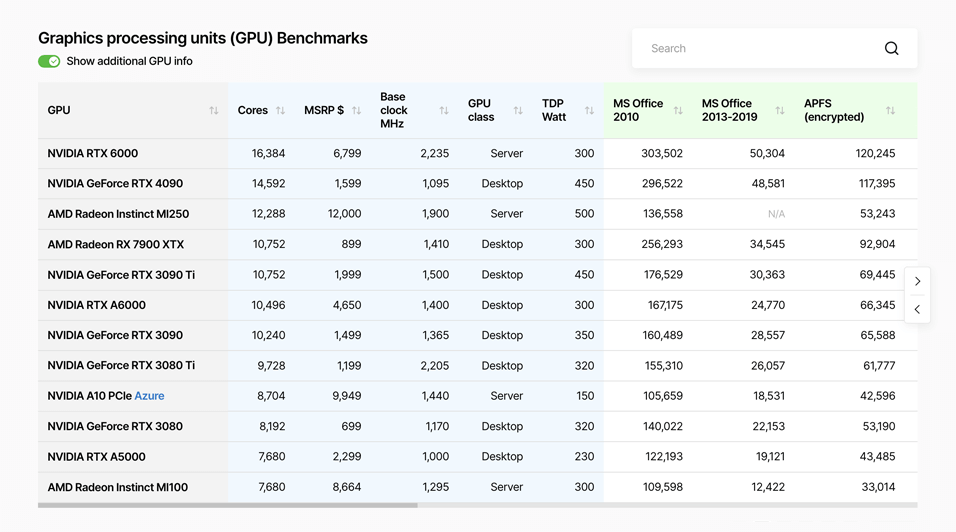
Task: Toggle Show additional GPU info switch
Action: pyautogui.click(x=49, y=61)
